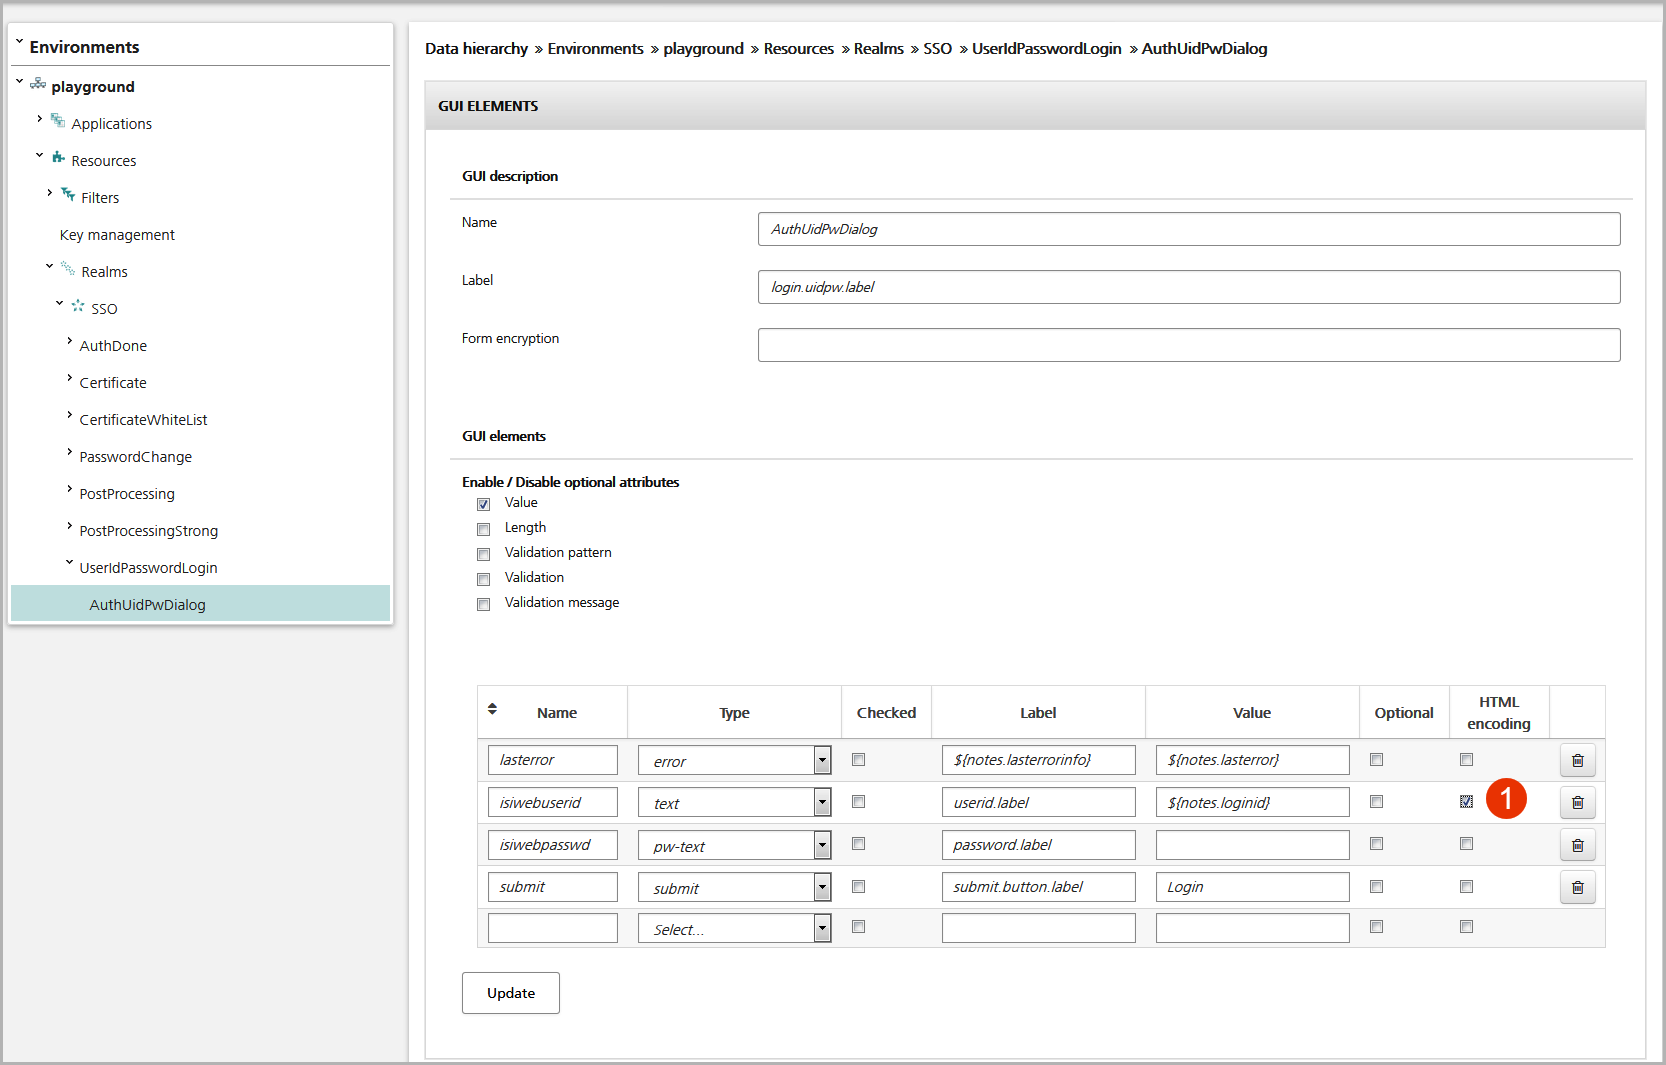Open Resources in the breadcrumb path
This screenshot has width=1666, height=1065.
pyautogui.click(x=798, y=49)
